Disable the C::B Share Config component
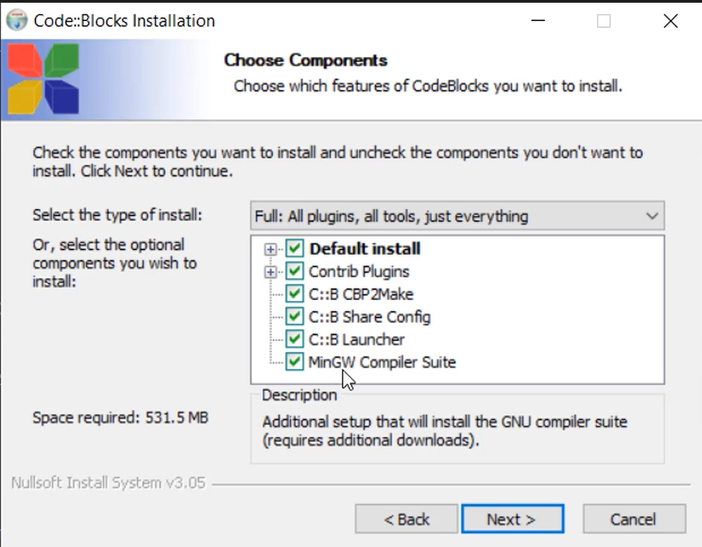 pyautogui.click(x=295, y=316)
